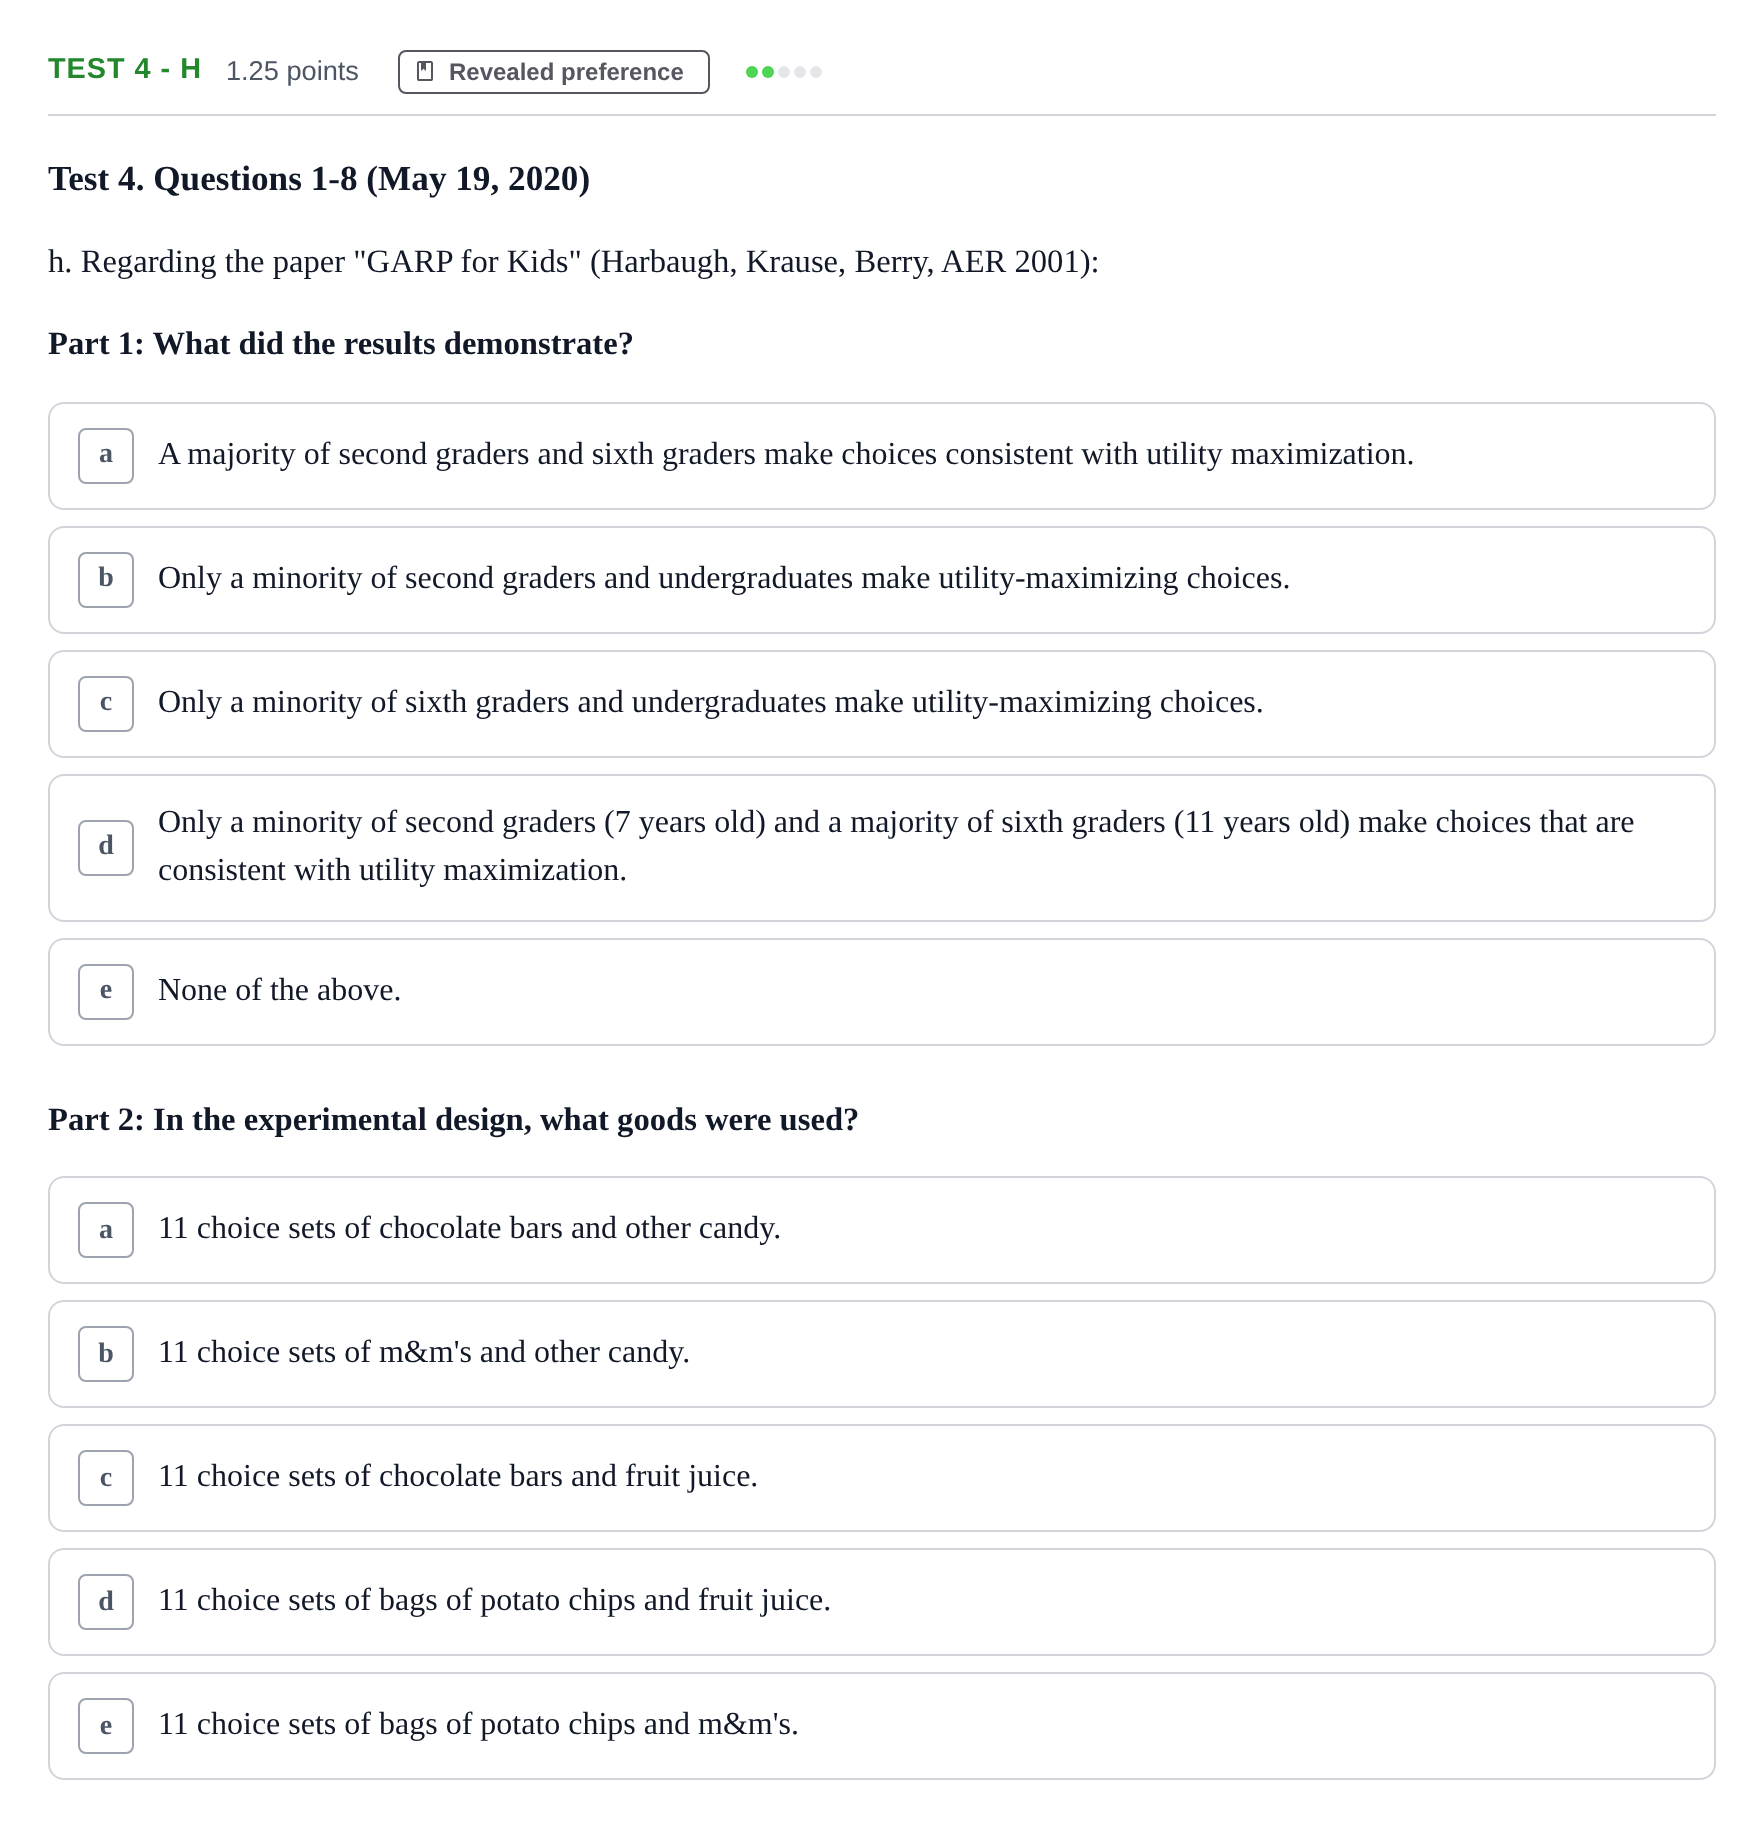Select Part 1 option a letter box
Image resolution: width=1764 pixels, height=1846 pixels.
[x=106, y=456]
